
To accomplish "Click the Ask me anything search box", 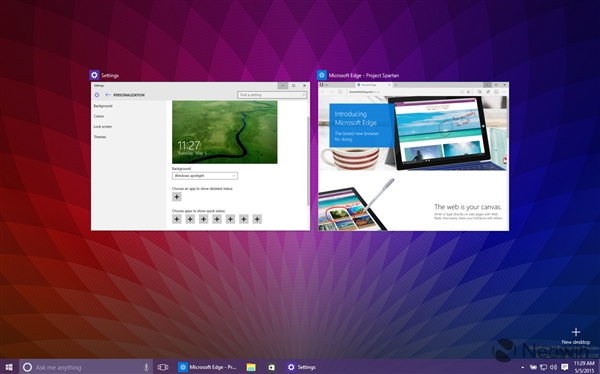I will click(x=86, y=367).
